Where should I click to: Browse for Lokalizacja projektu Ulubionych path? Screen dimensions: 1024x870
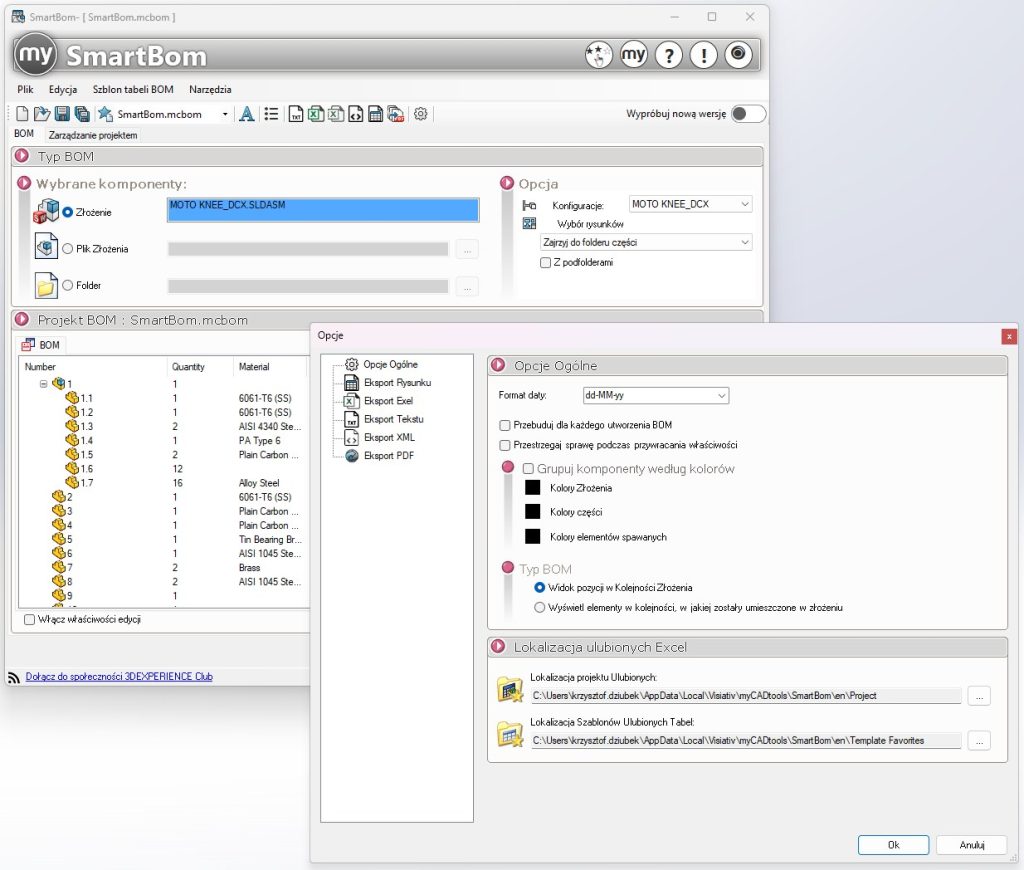(x=979, y=696)
